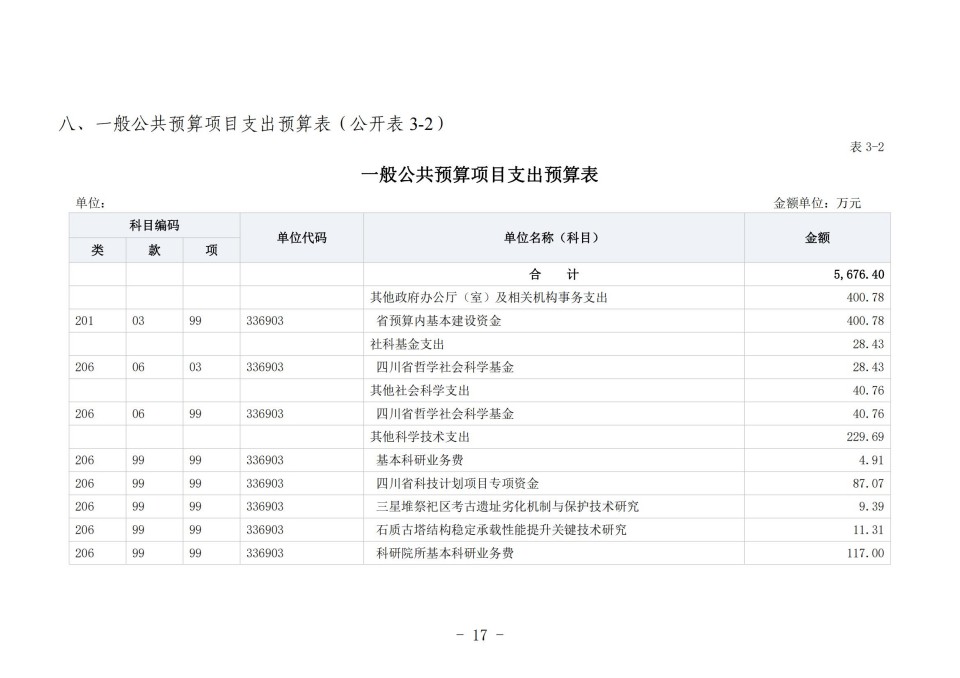Click the 单位名称（科目） column header

click(553, 238)
